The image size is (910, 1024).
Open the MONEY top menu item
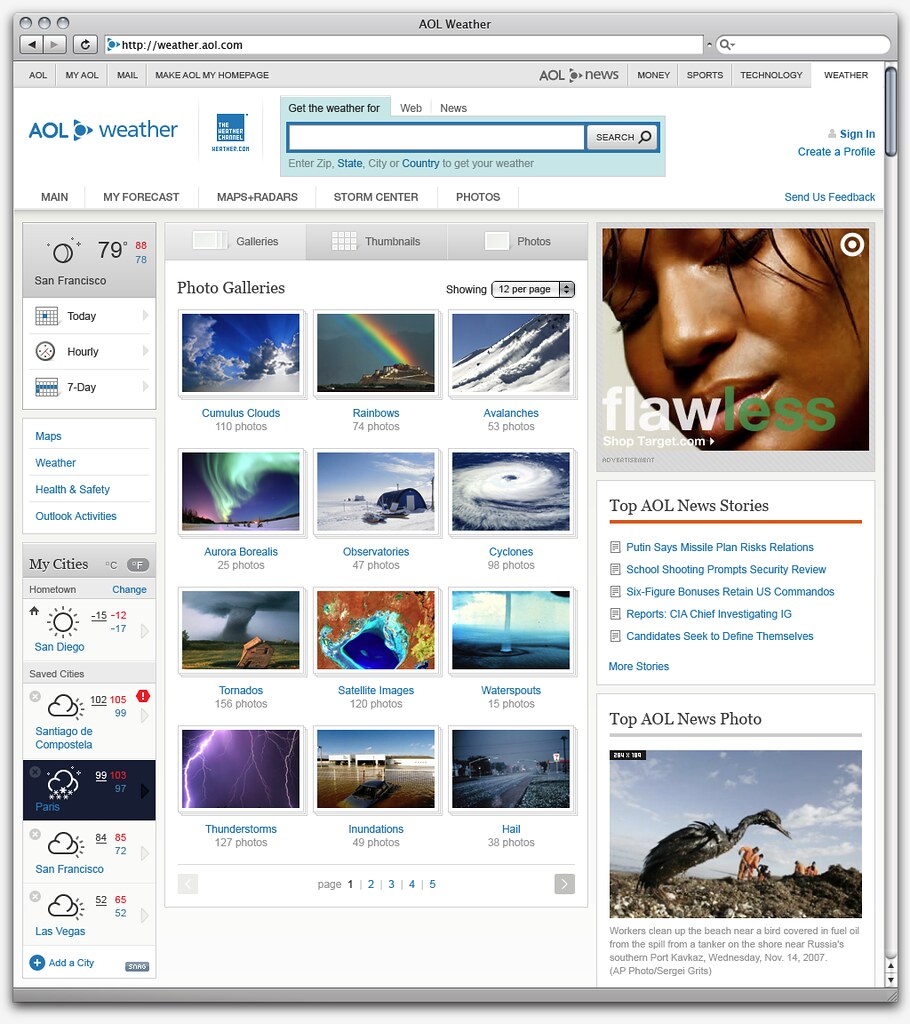point(653,75)
